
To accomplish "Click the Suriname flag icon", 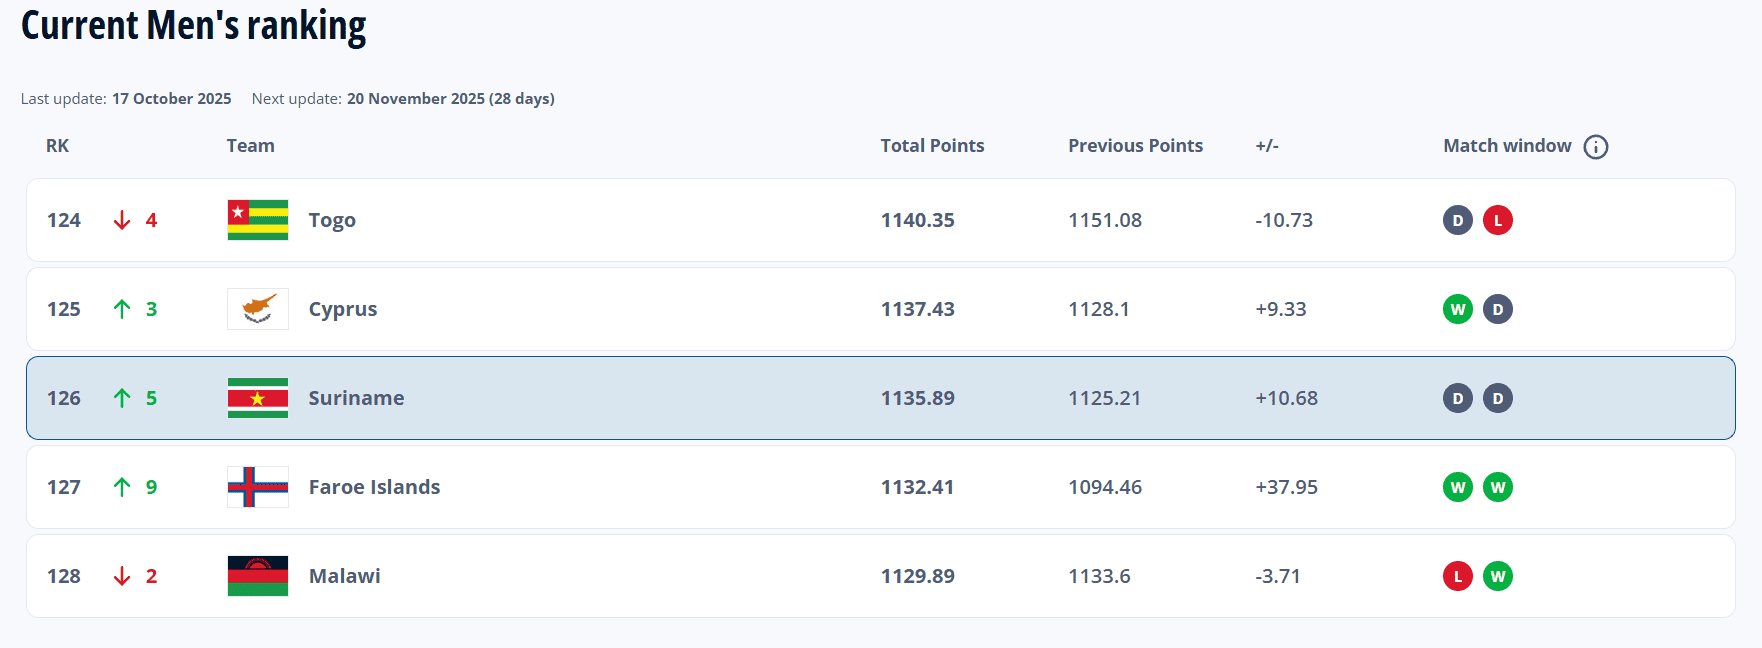I will coord(258,398).
